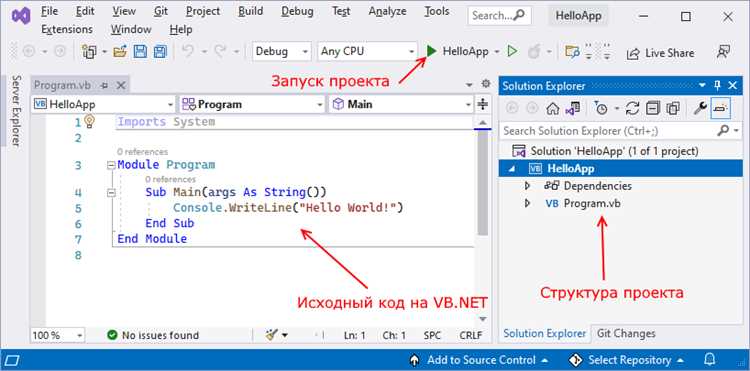Open the 100 % zoom dropdown
This screenshot has height=371, width=750.
pos(57,335)
